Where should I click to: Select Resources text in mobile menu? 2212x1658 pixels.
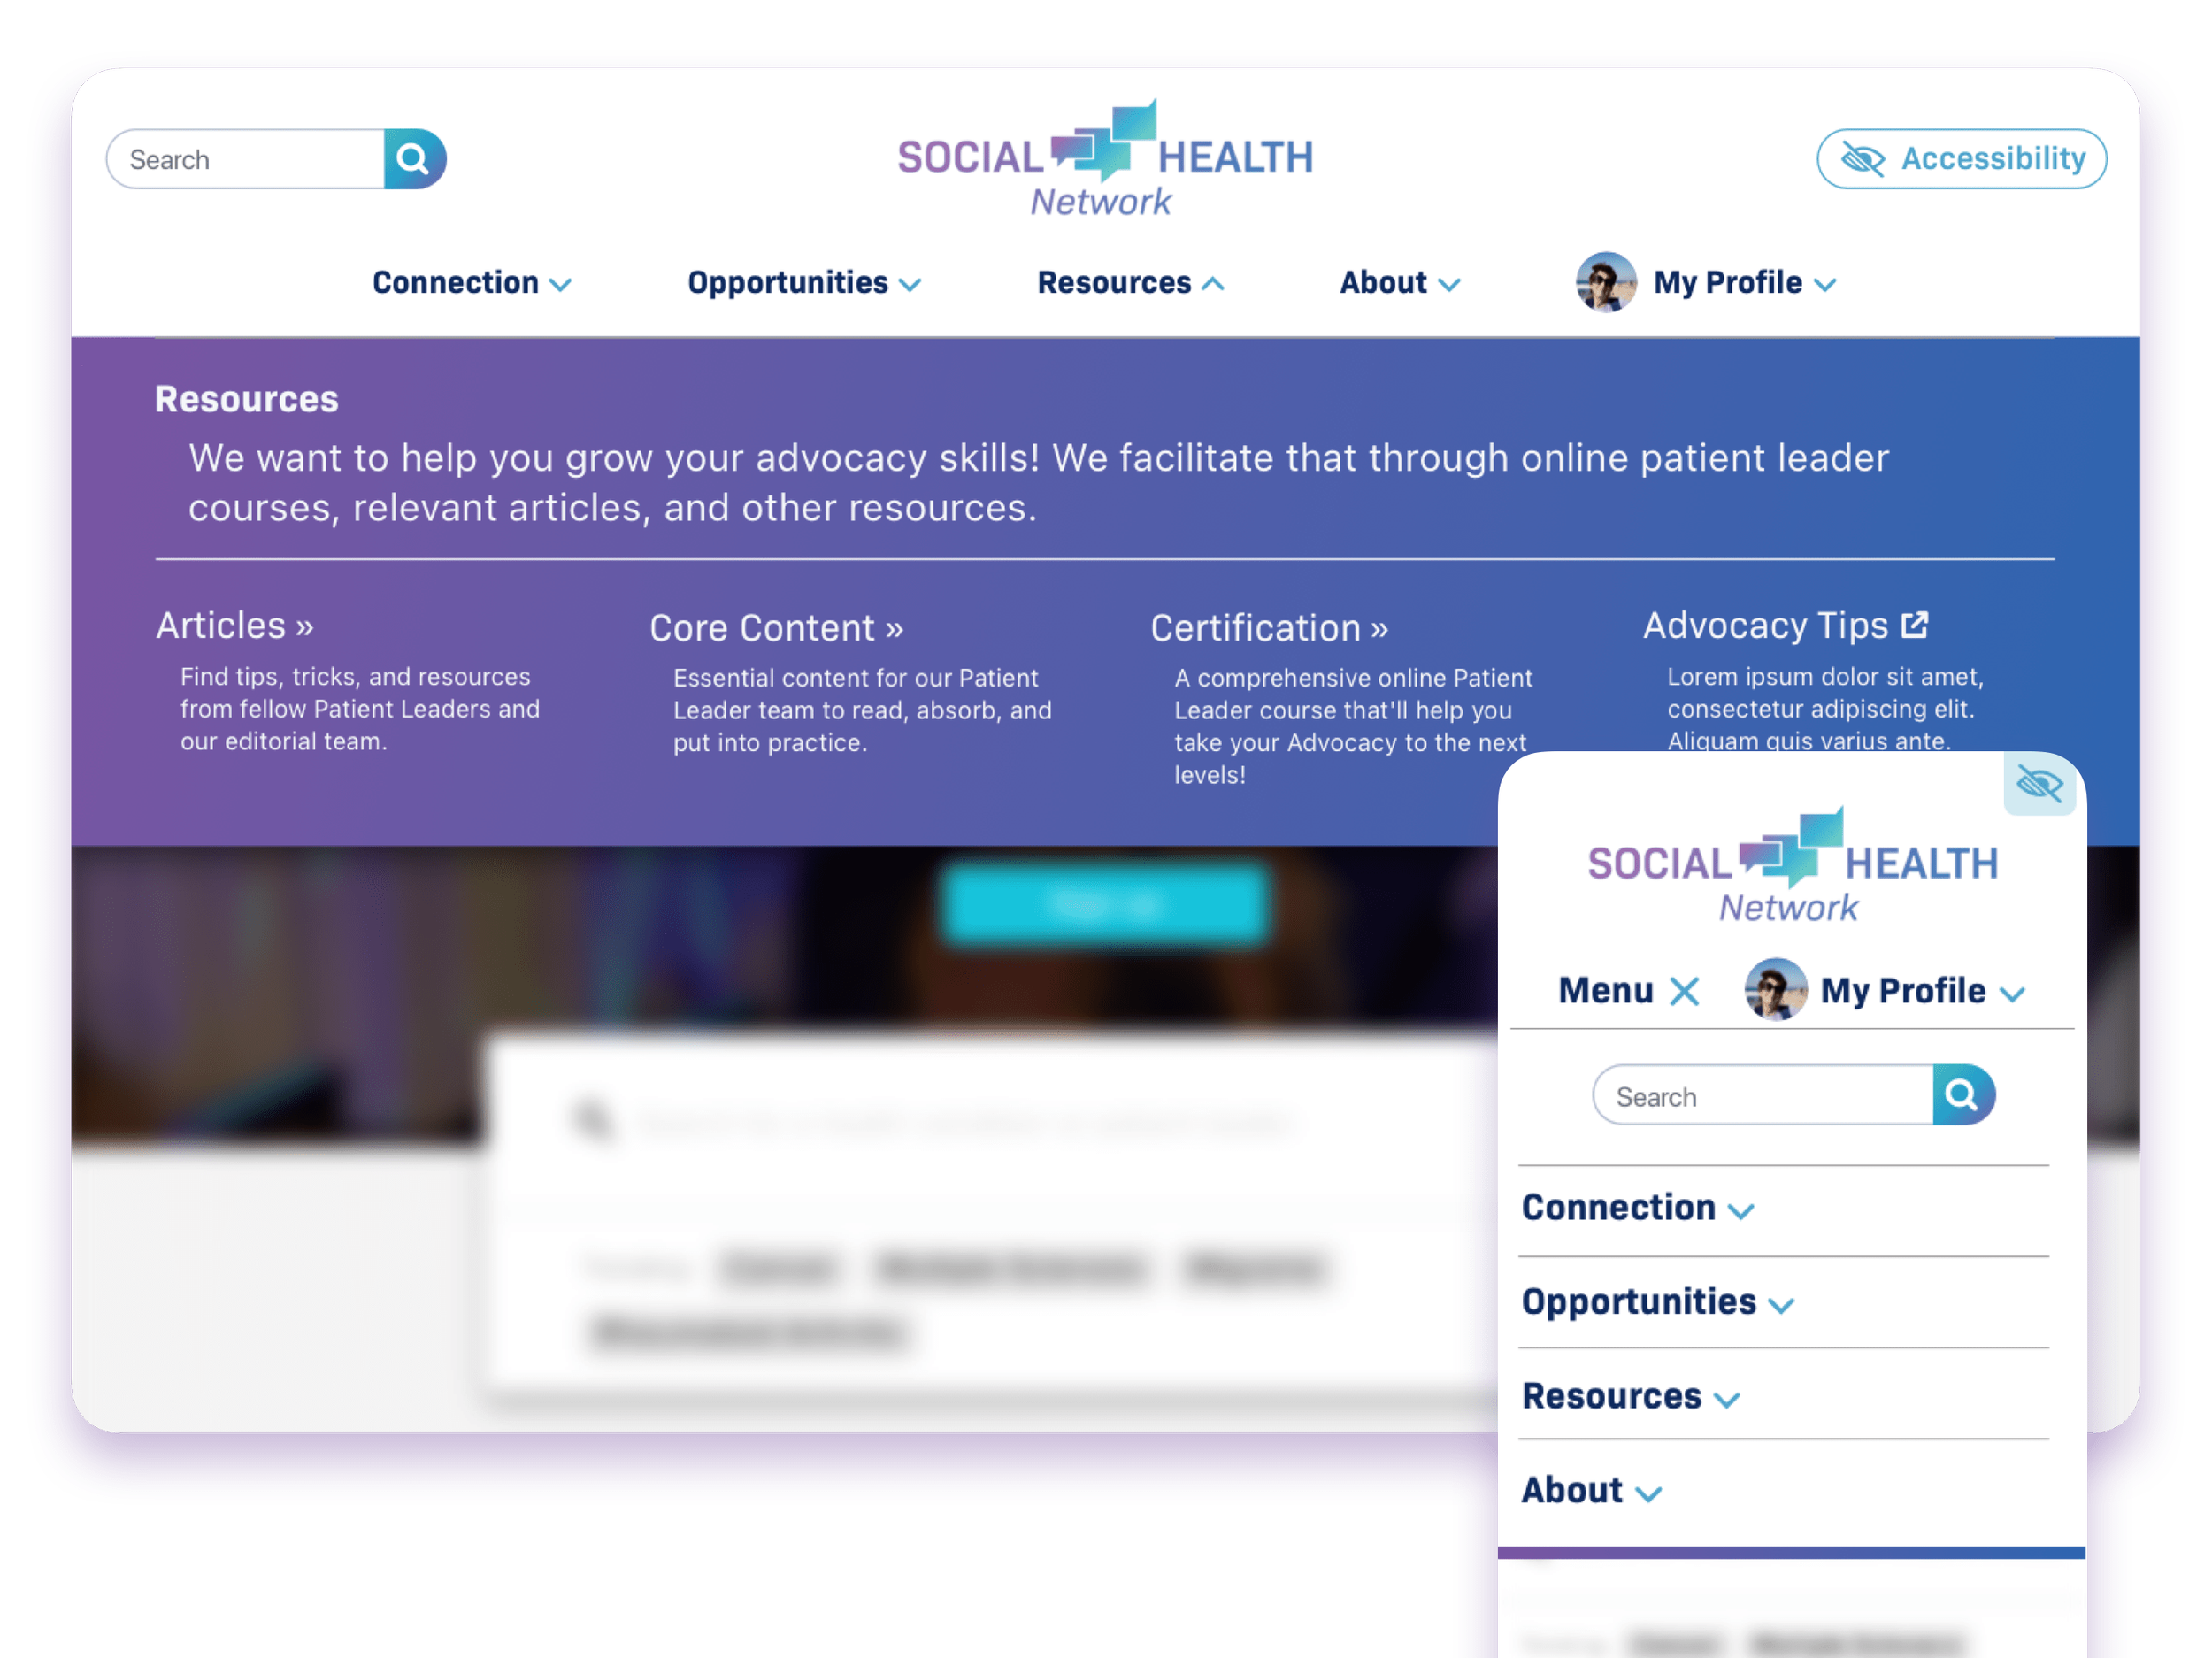pyautogui.click(x=1611, y=1395)
